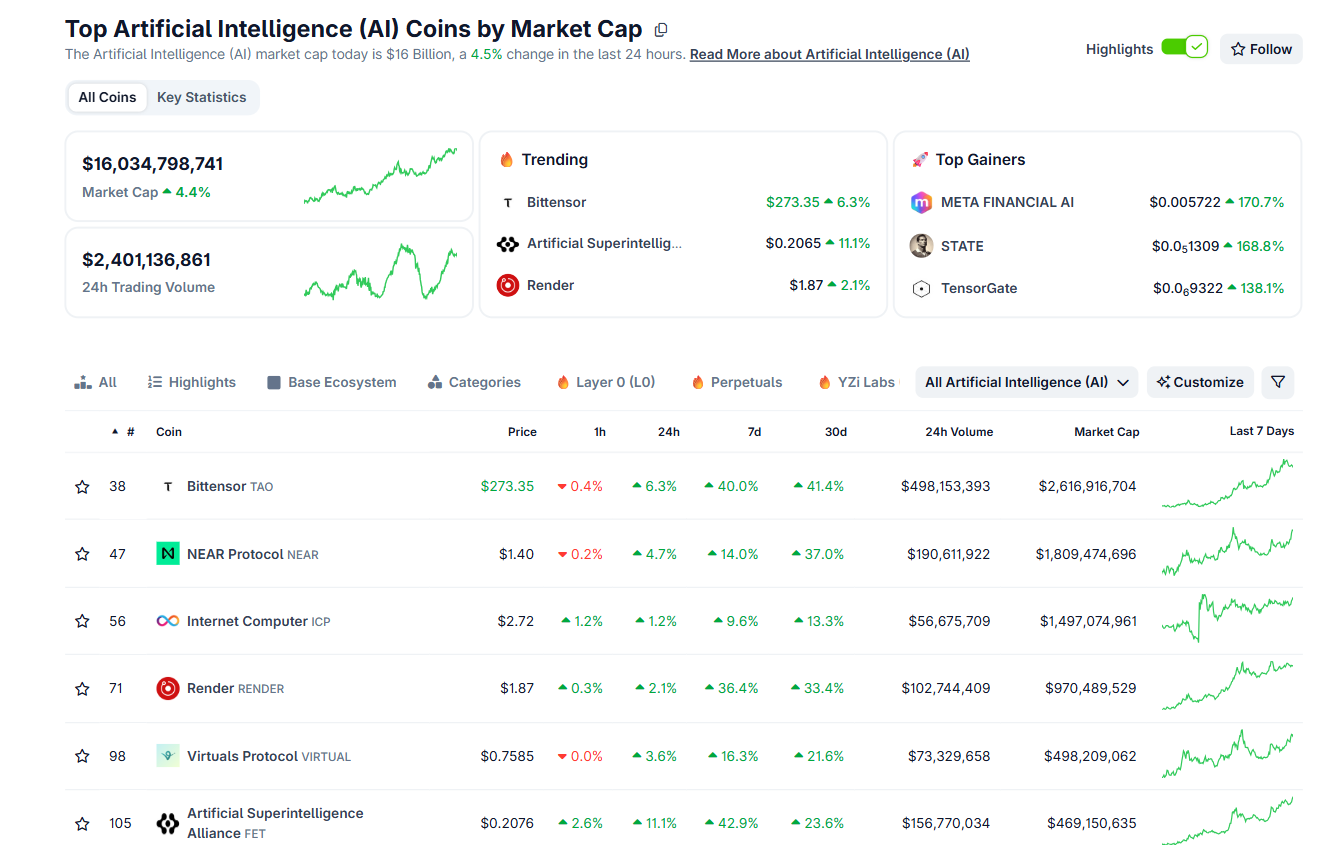This screenshot has height=854, width=1334.
Task: Click the Virtuals Protocol coin icon
Action: (168, 756)
